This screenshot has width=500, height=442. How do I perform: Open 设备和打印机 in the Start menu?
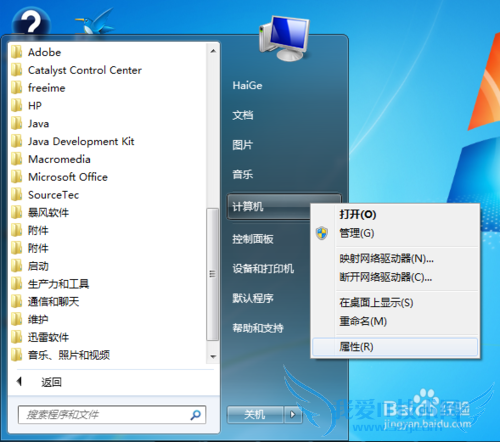(263, 269)
